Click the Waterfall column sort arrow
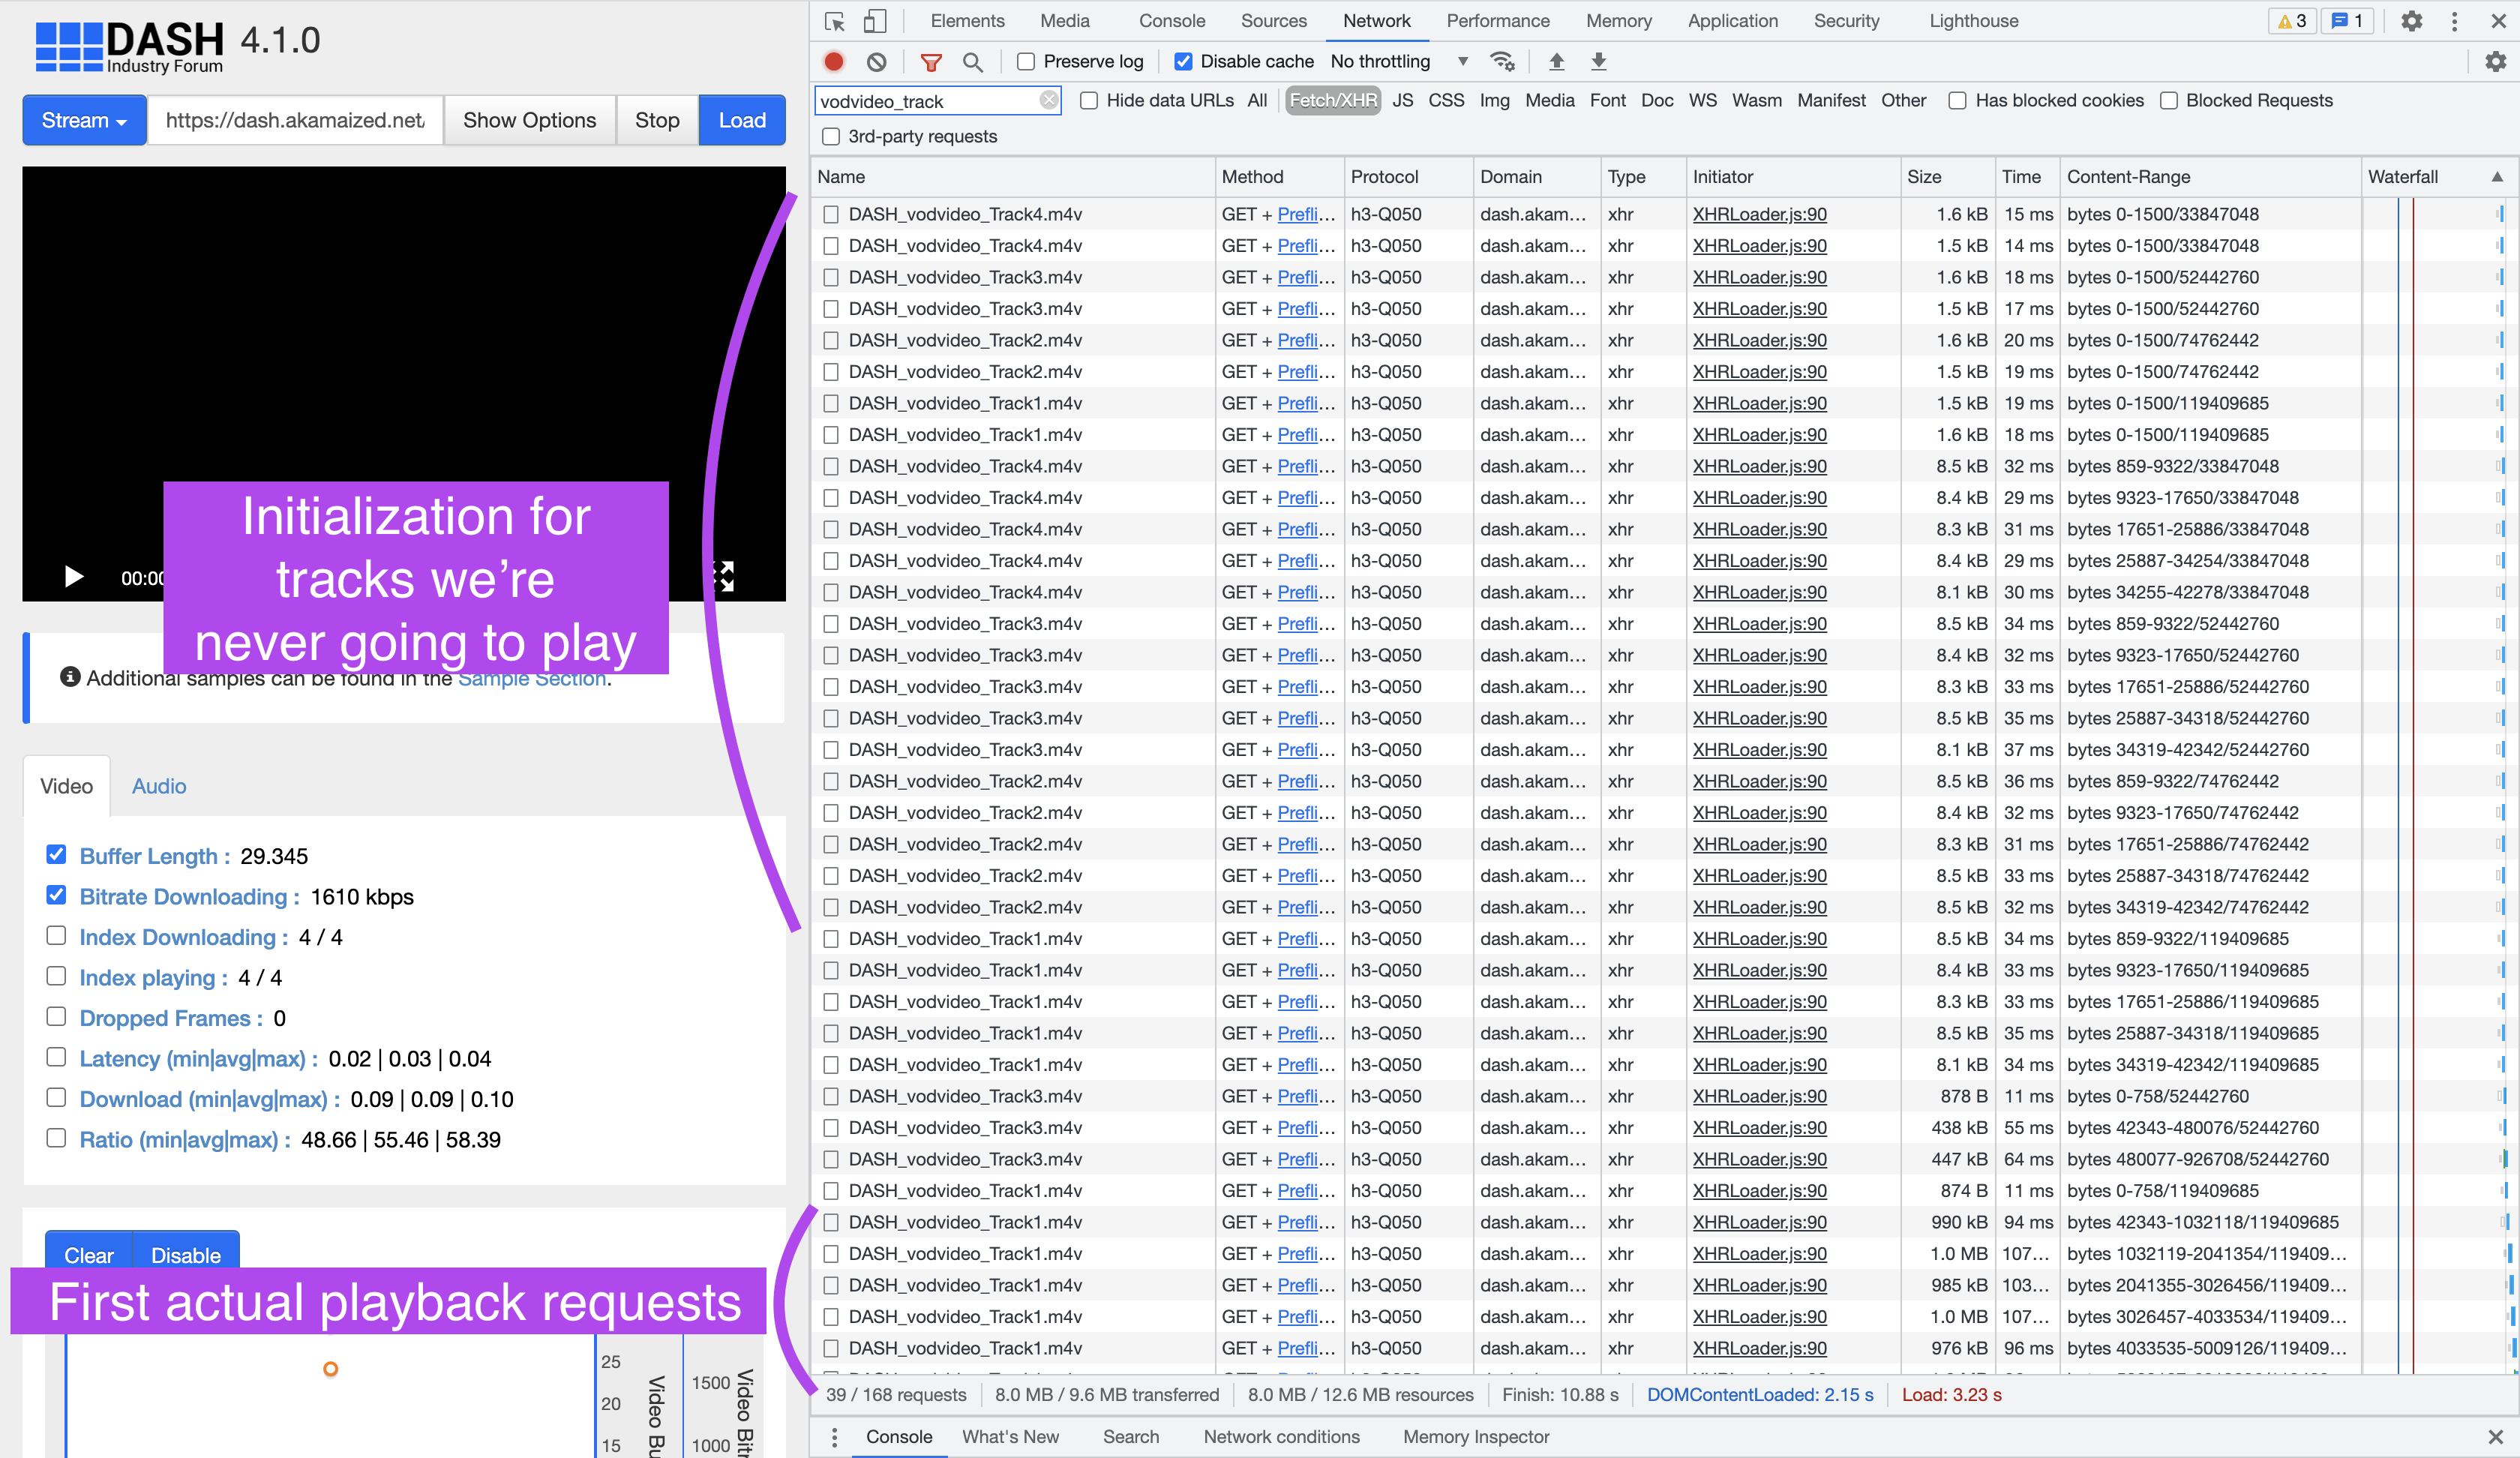This screenshot has width=2520, height=1458. [x=2497, y=177]
